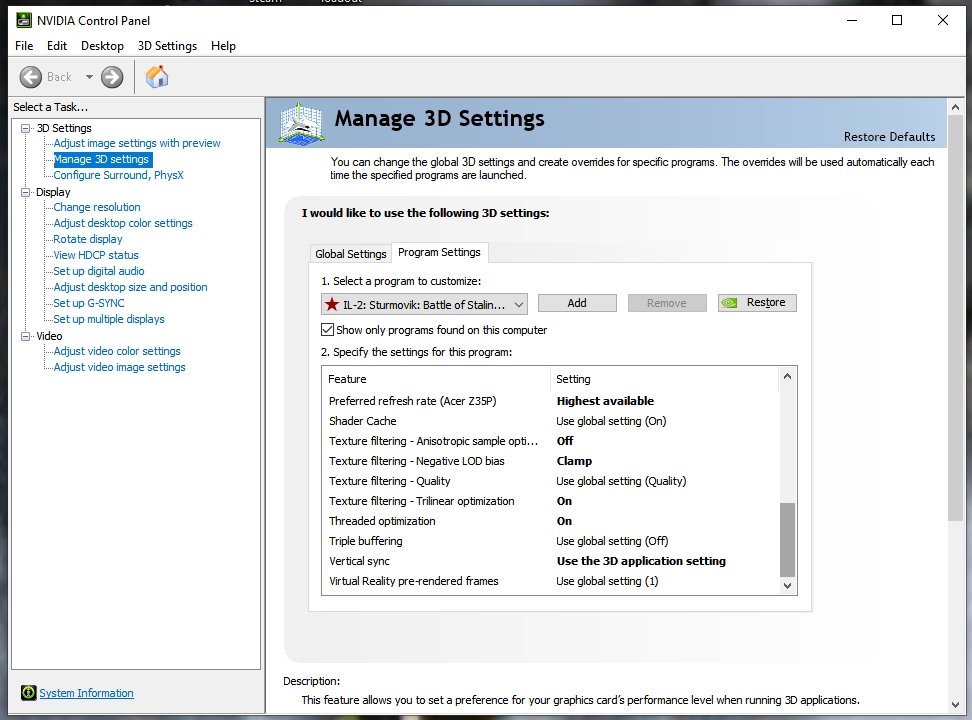
Task: Open the Back button history dropdown arrow
Action: pos(88,77)
